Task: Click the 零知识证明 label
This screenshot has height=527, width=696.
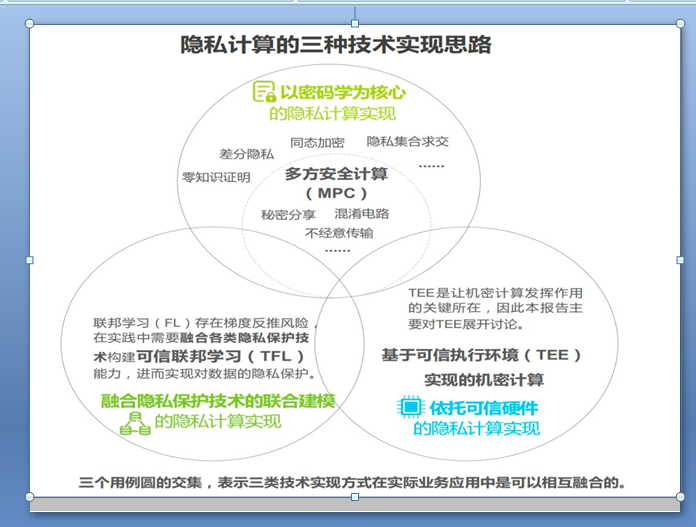Action: tap(215, 178)
